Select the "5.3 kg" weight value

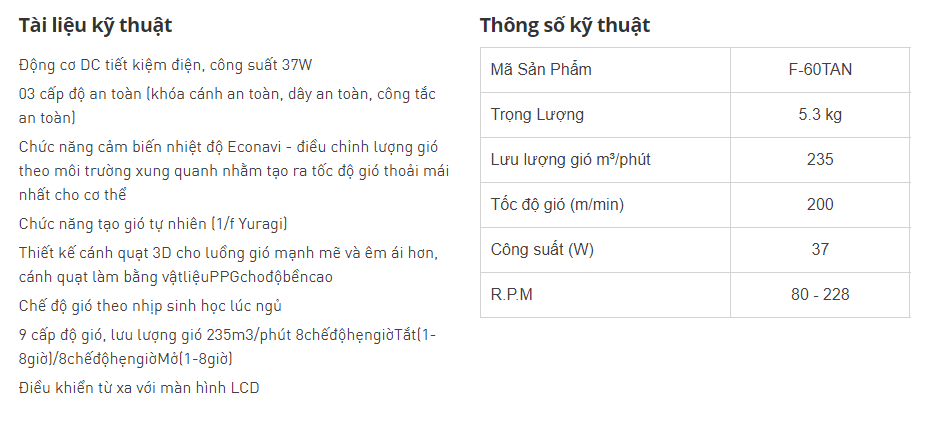[x=820, y=115]
